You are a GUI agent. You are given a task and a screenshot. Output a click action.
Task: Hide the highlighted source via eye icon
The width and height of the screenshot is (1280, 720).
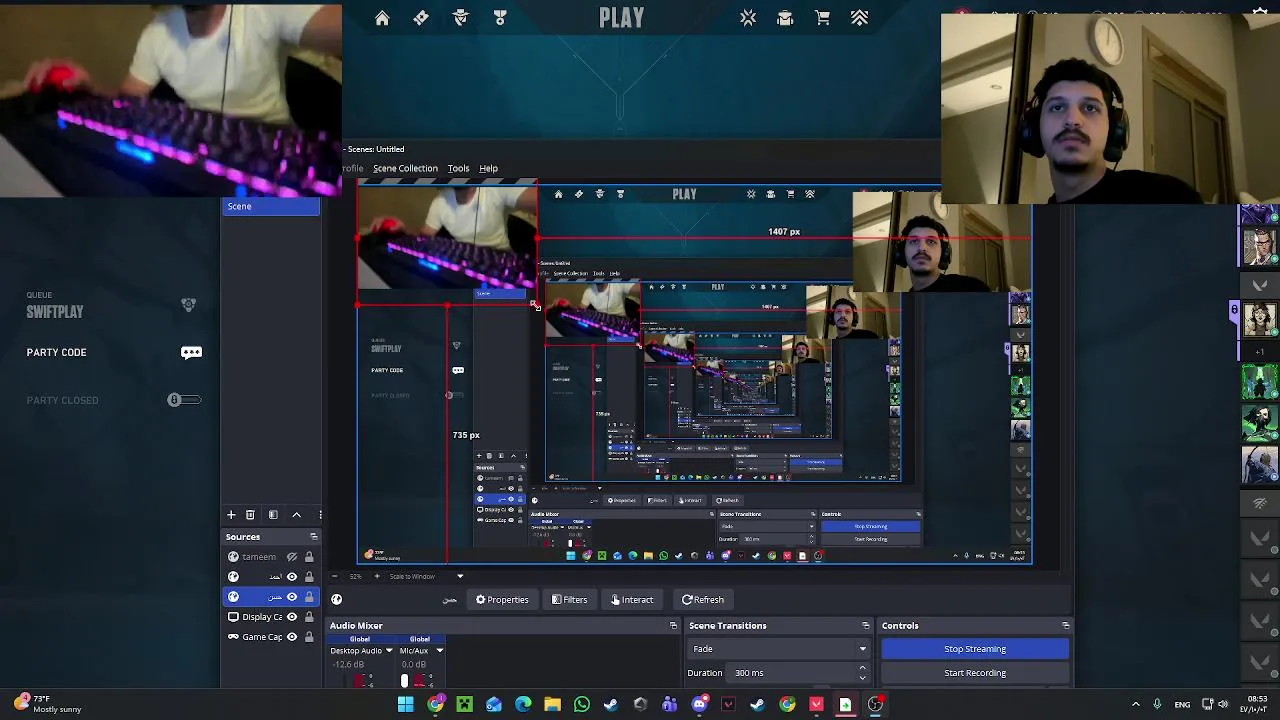[292, 597]
